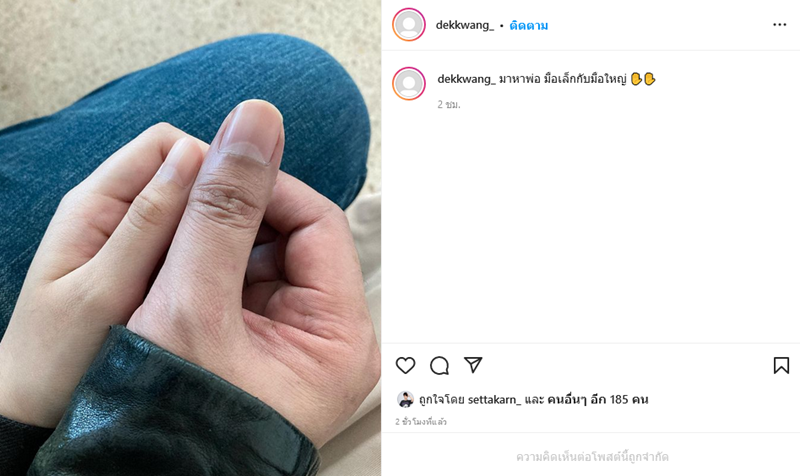Screen dimensions: 800x476
Task: Follow dekkwang_ with the ติดตาม link
Action: tap(529, 26)
